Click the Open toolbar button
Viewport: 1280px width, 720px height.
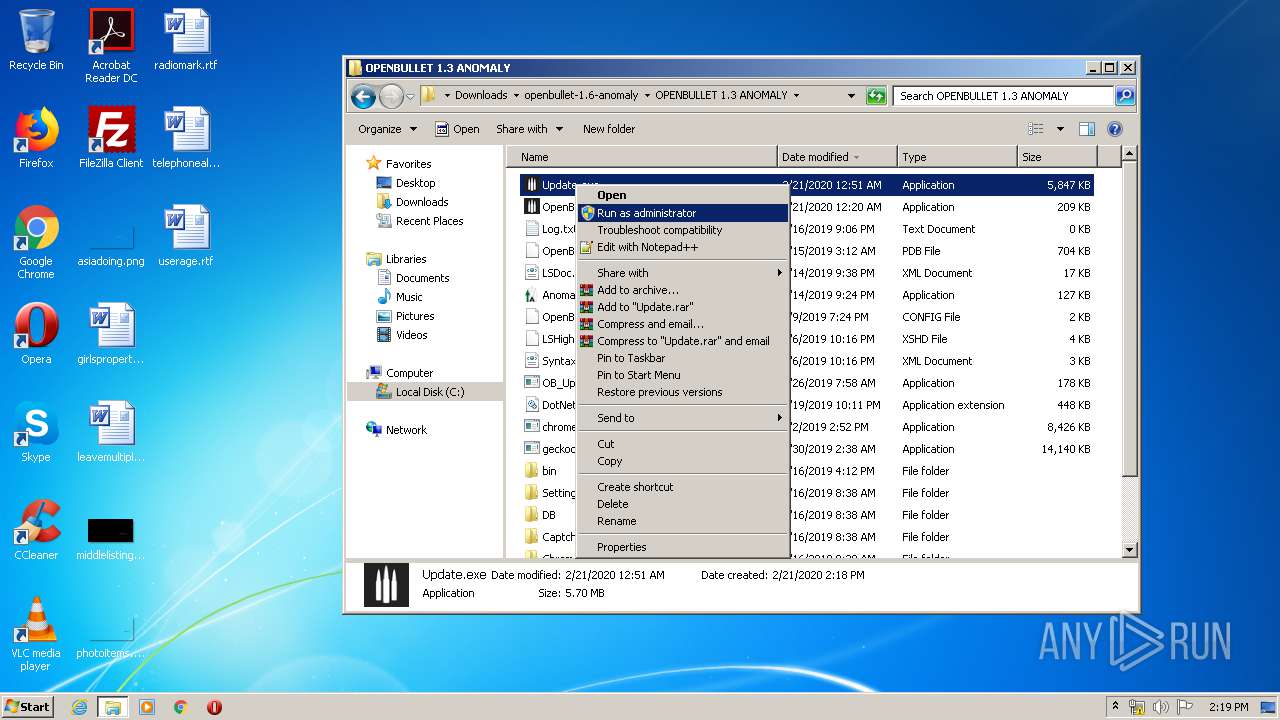[x=458, y=129]
